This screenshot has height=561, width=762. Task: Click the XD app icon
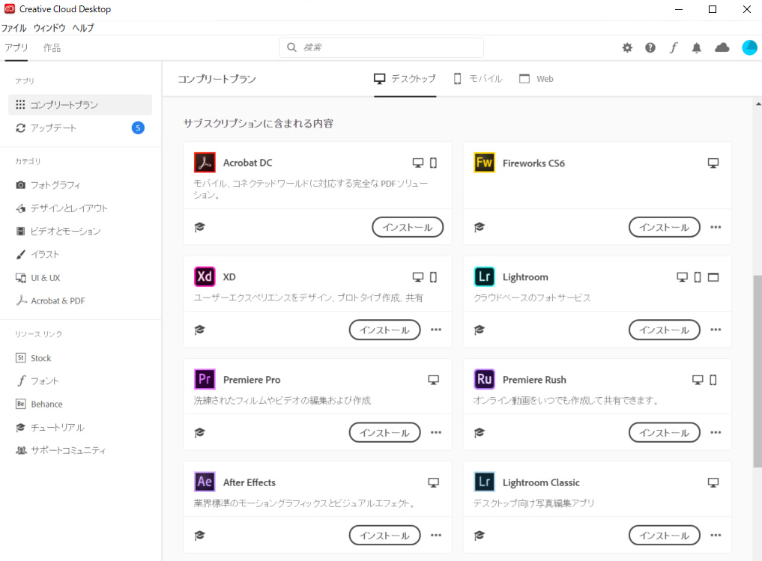205,277
